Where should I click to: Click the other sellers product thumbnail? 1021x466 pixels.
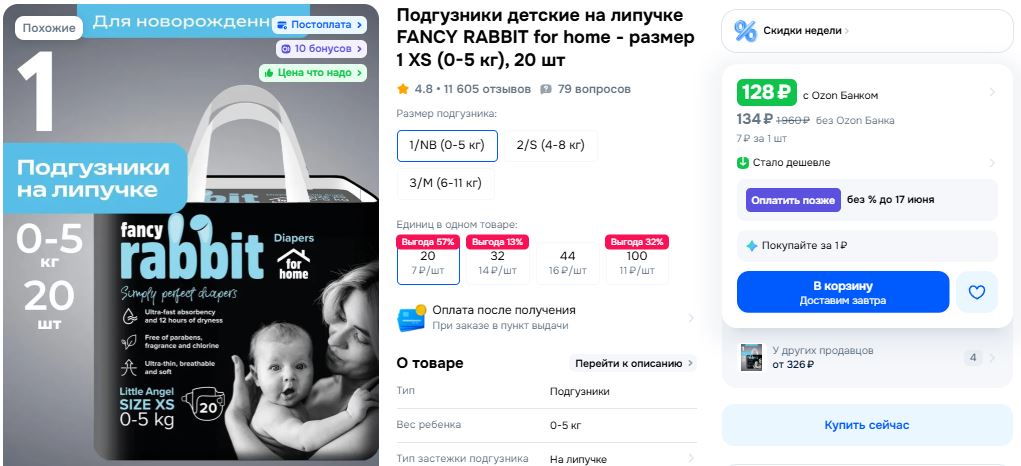751,357
